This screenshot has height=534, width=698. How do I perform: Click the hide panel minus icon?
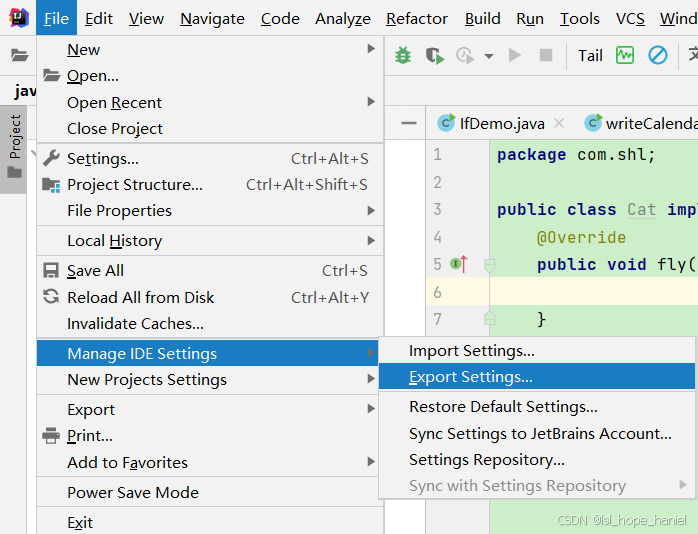point(409,123)
